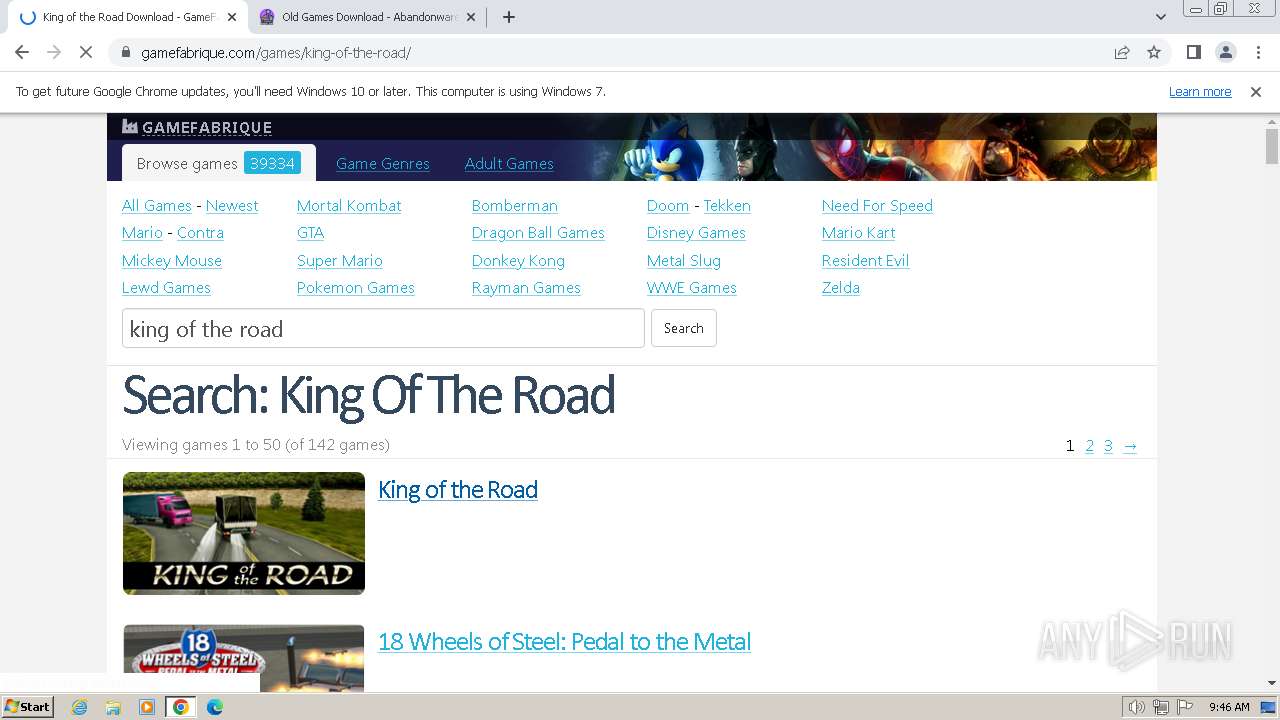
Task: Click the Chrome icon in the taskbar
Action: pyautogui.click(x=181, y=707)
